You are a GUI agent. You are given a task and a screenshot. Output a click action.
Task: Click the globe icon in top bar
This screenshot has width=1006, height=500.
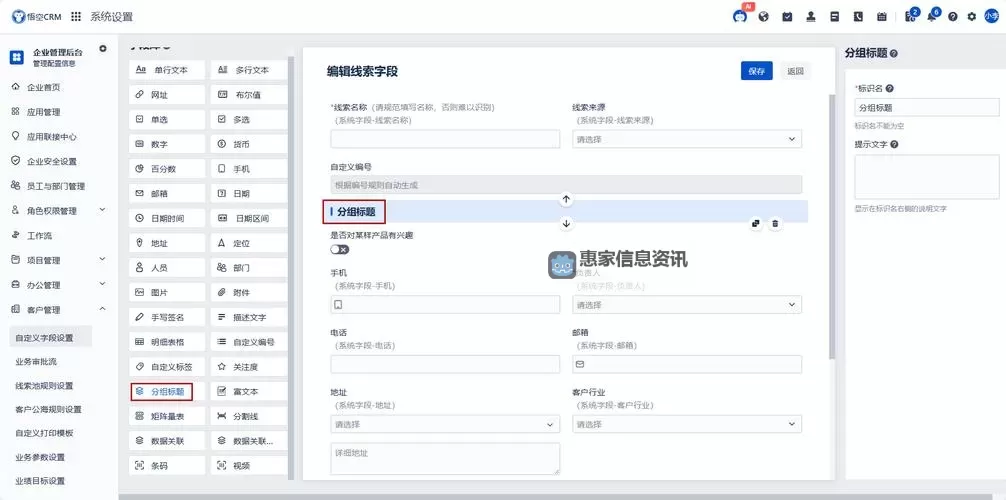pos(763,17)
